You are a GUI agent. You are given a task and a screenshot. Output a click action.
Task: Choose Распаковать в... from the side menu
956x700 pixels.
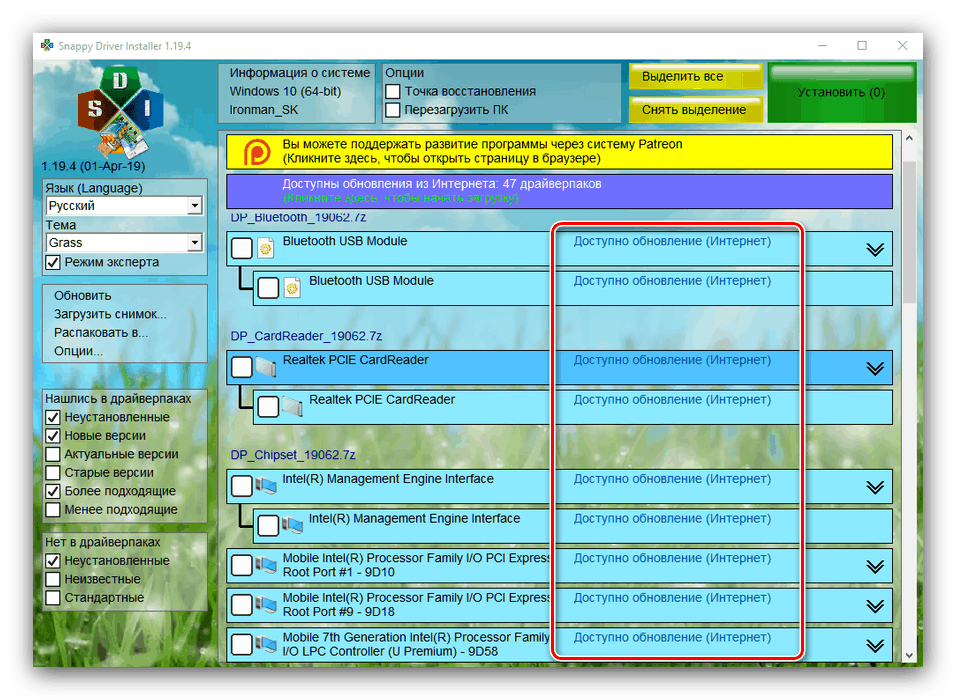pos(101,333)
